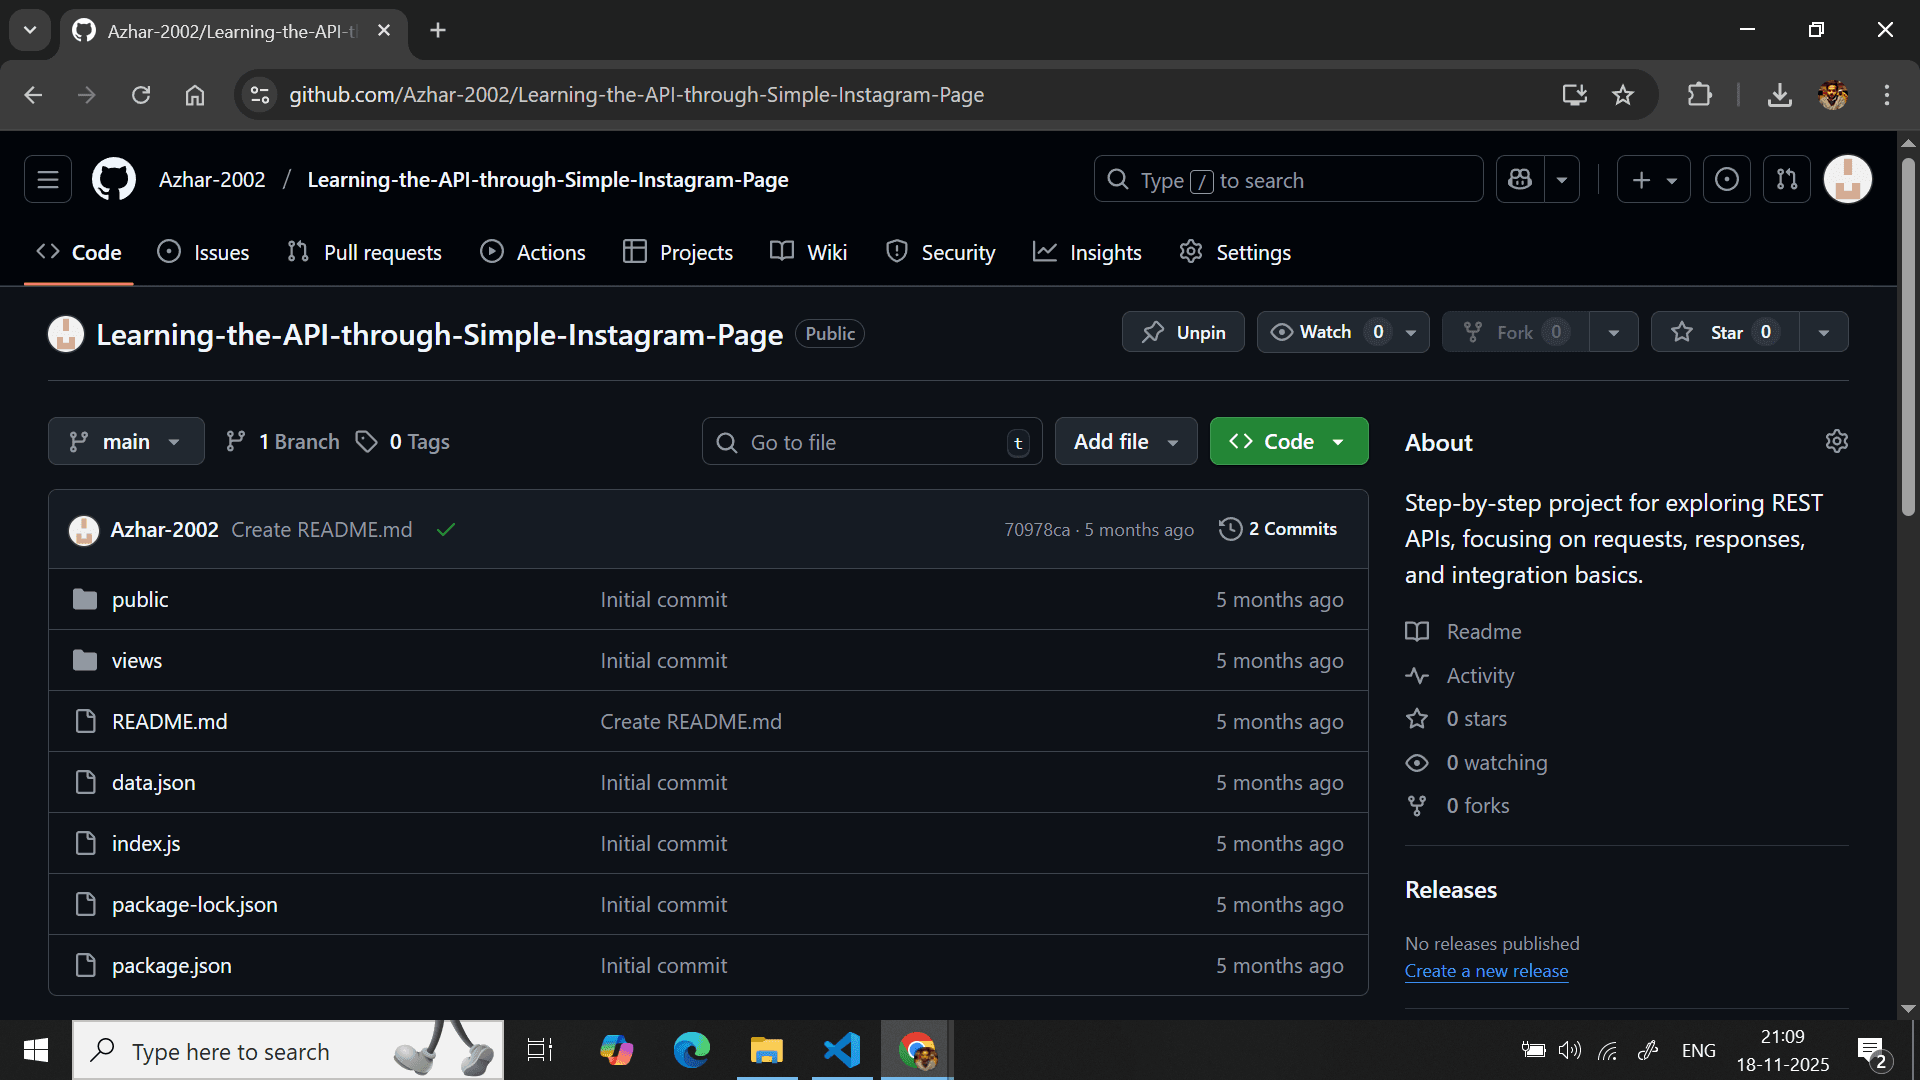This screenshot has width=1920, height=1080.
Task: Click inside the Go to file field
Action: pos(871,441)
